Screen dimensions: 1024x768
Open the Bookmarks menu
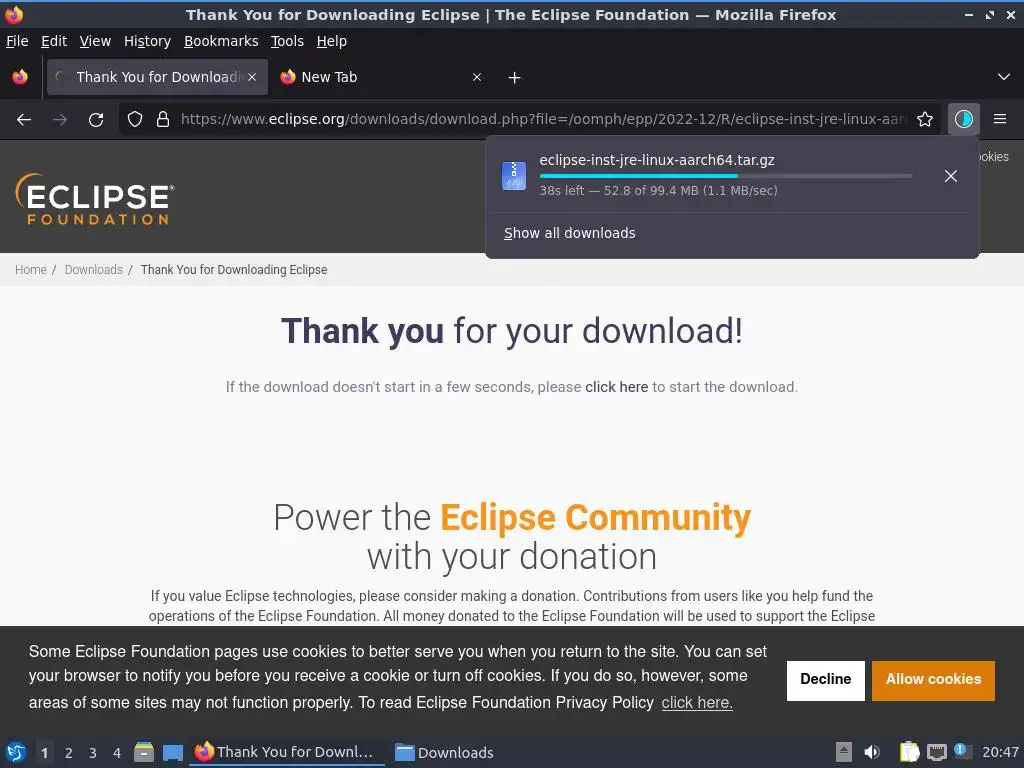tap(221, 41)
